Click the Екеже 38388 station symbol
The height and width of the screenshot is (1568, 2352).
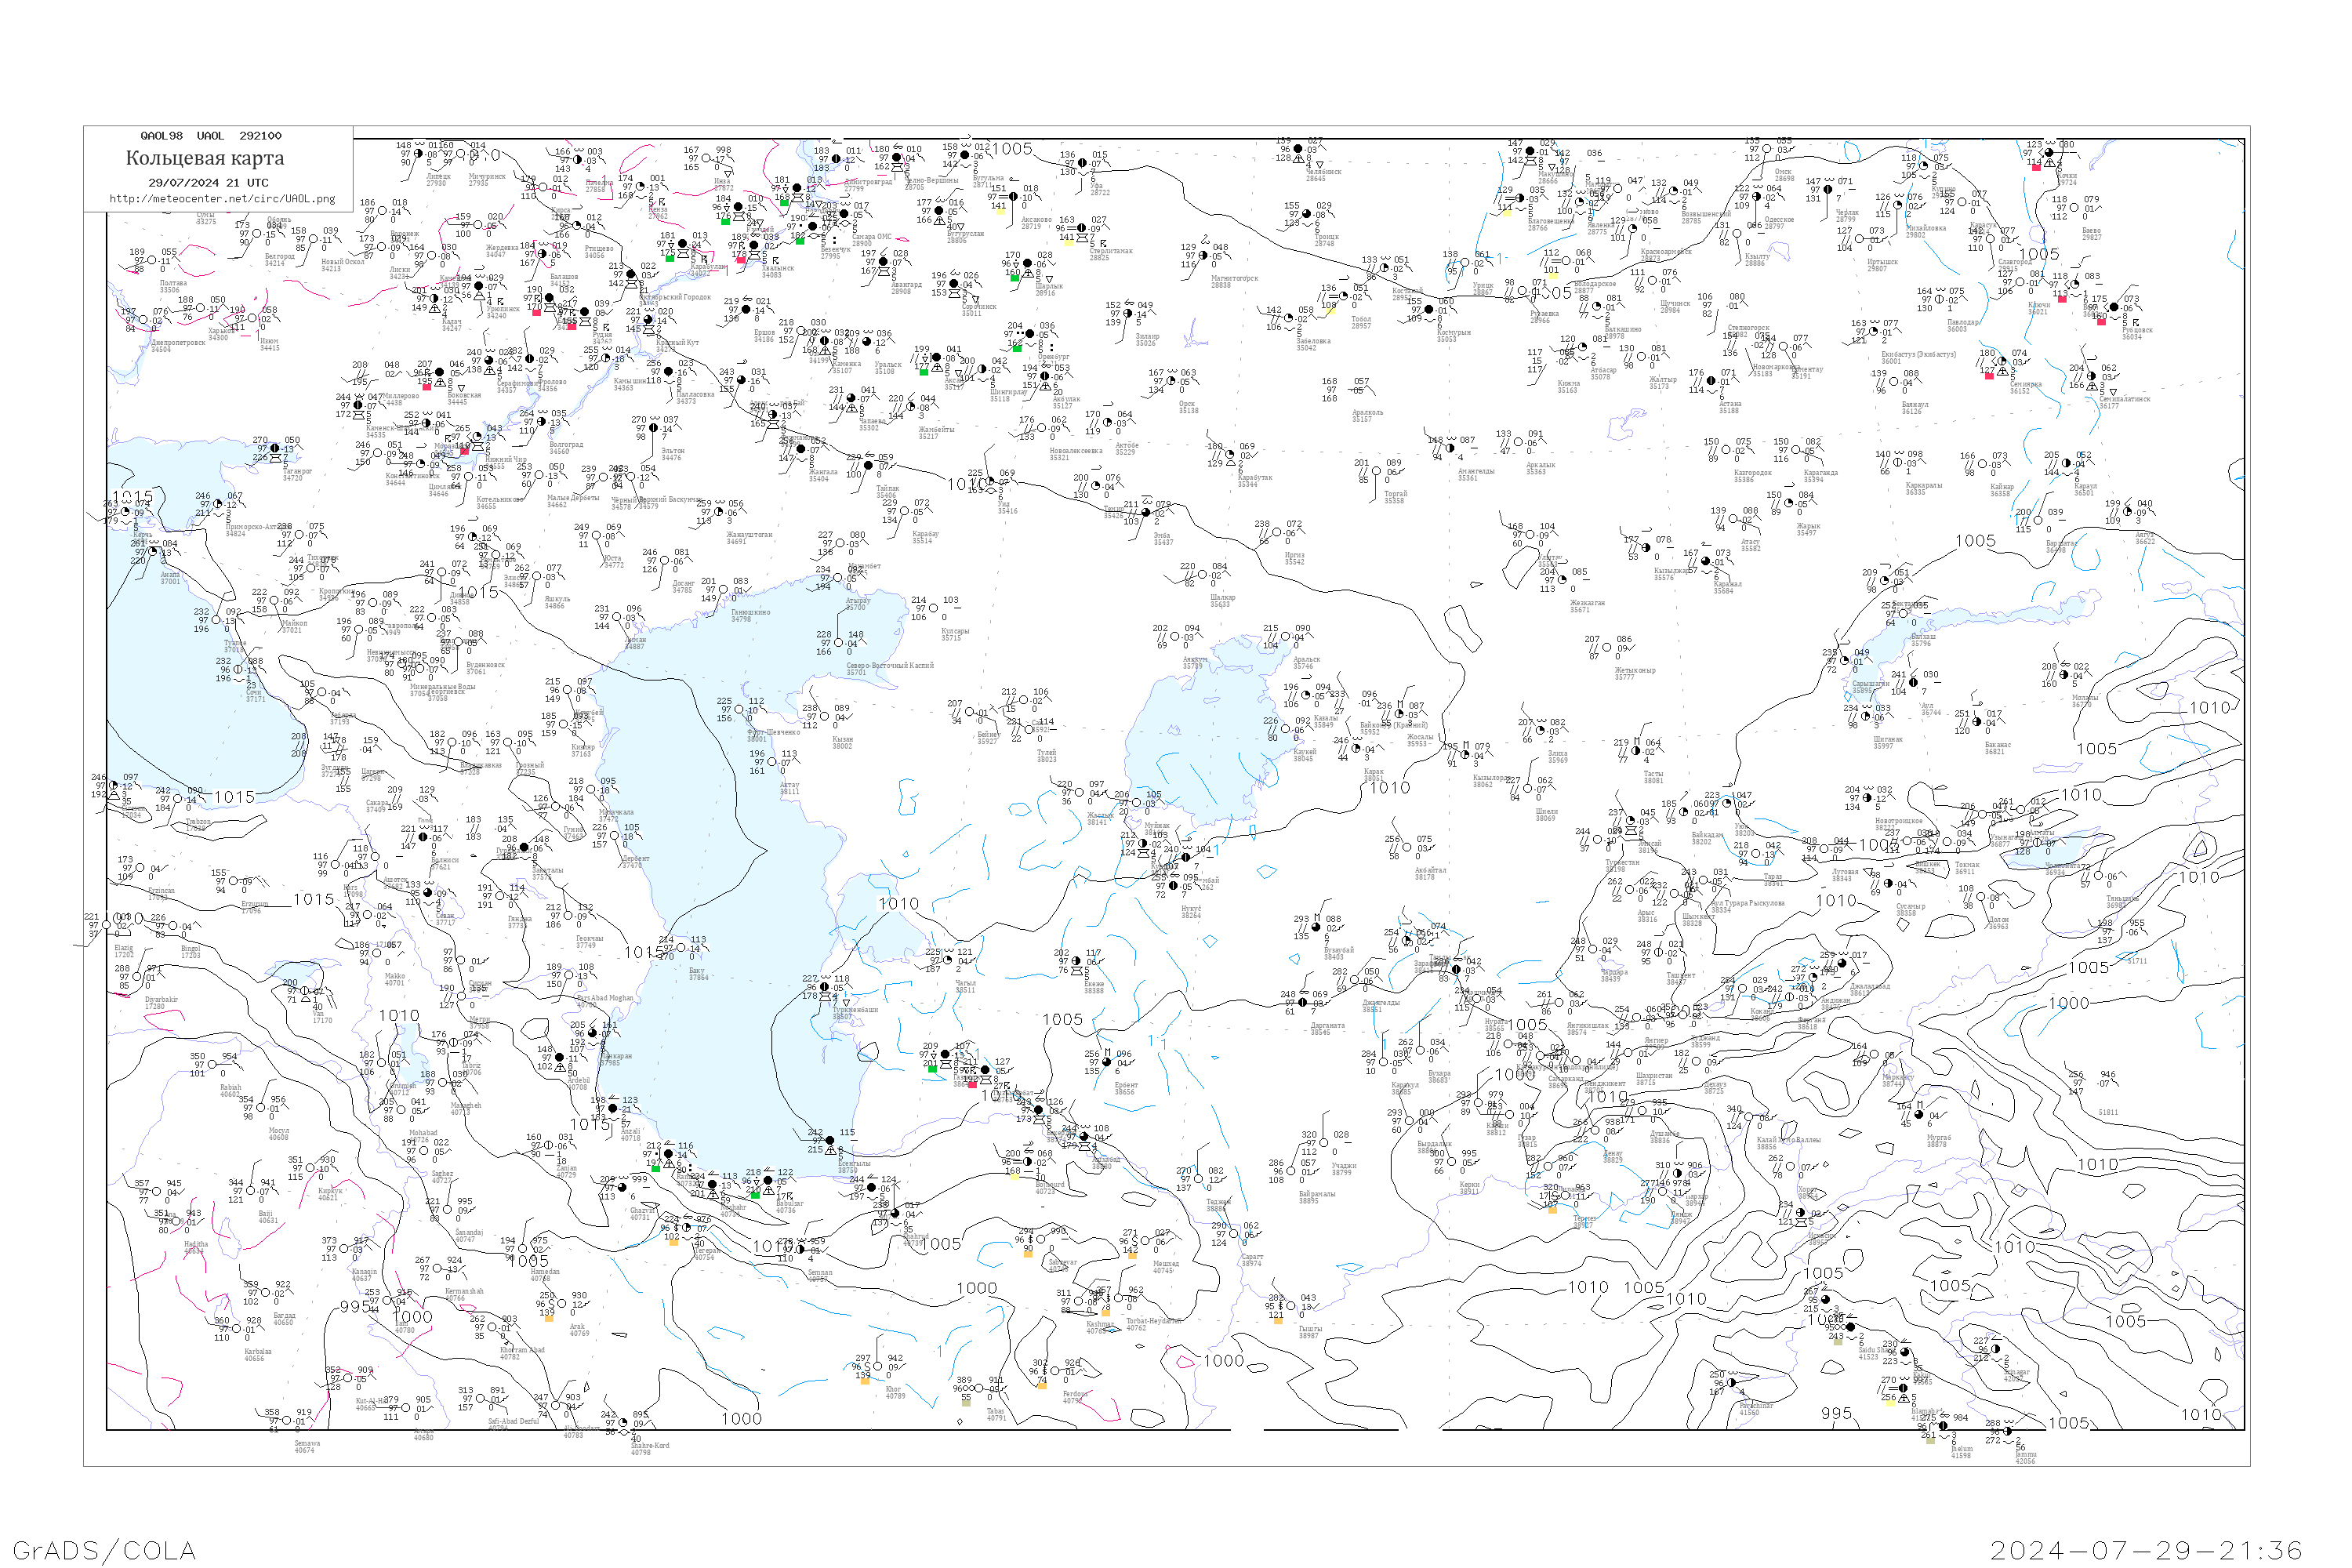tap(1076, 962)
